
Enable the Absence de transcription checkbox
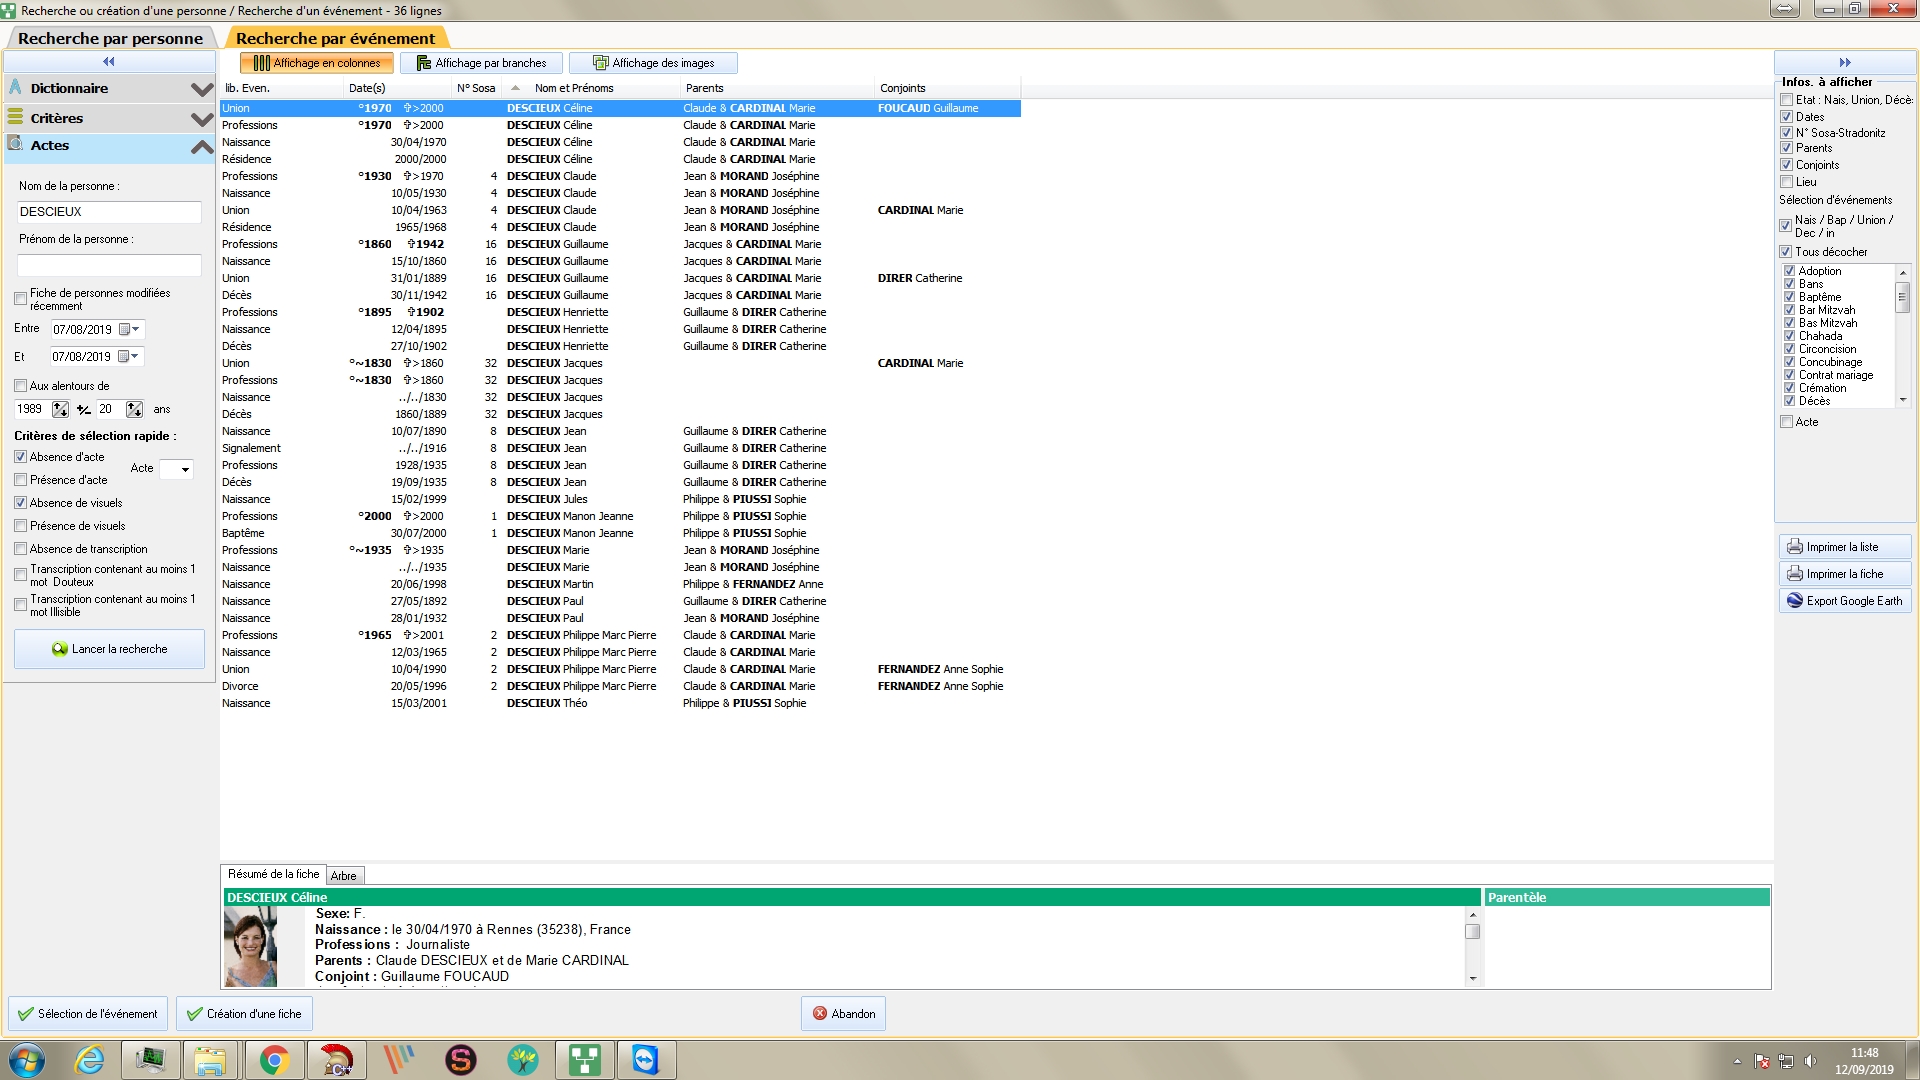[20, 549]
